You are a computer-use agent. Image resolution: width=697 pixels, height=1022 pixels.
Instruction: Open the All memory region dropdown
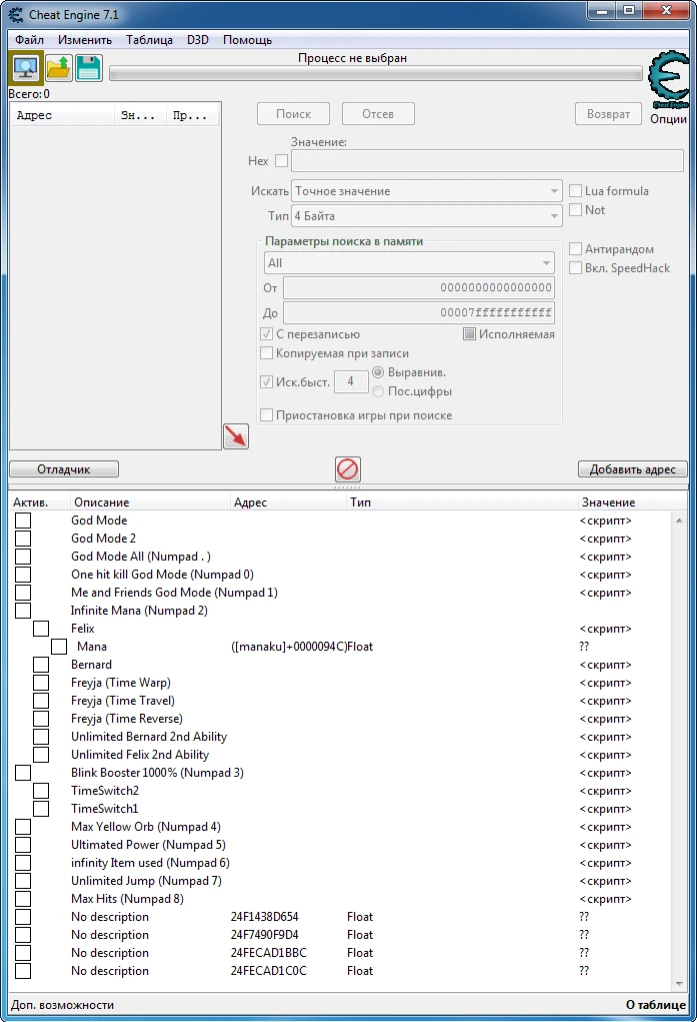coord(409,263)
